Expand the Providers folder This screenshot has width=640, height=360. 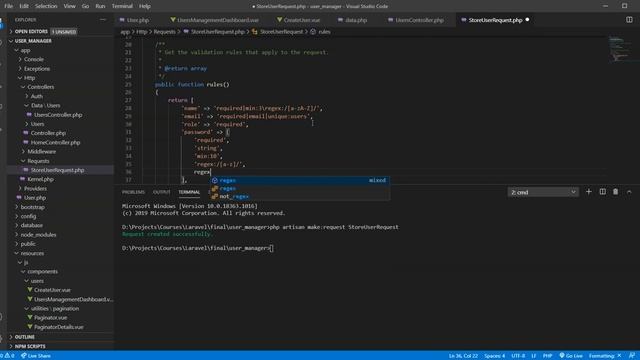60,189
